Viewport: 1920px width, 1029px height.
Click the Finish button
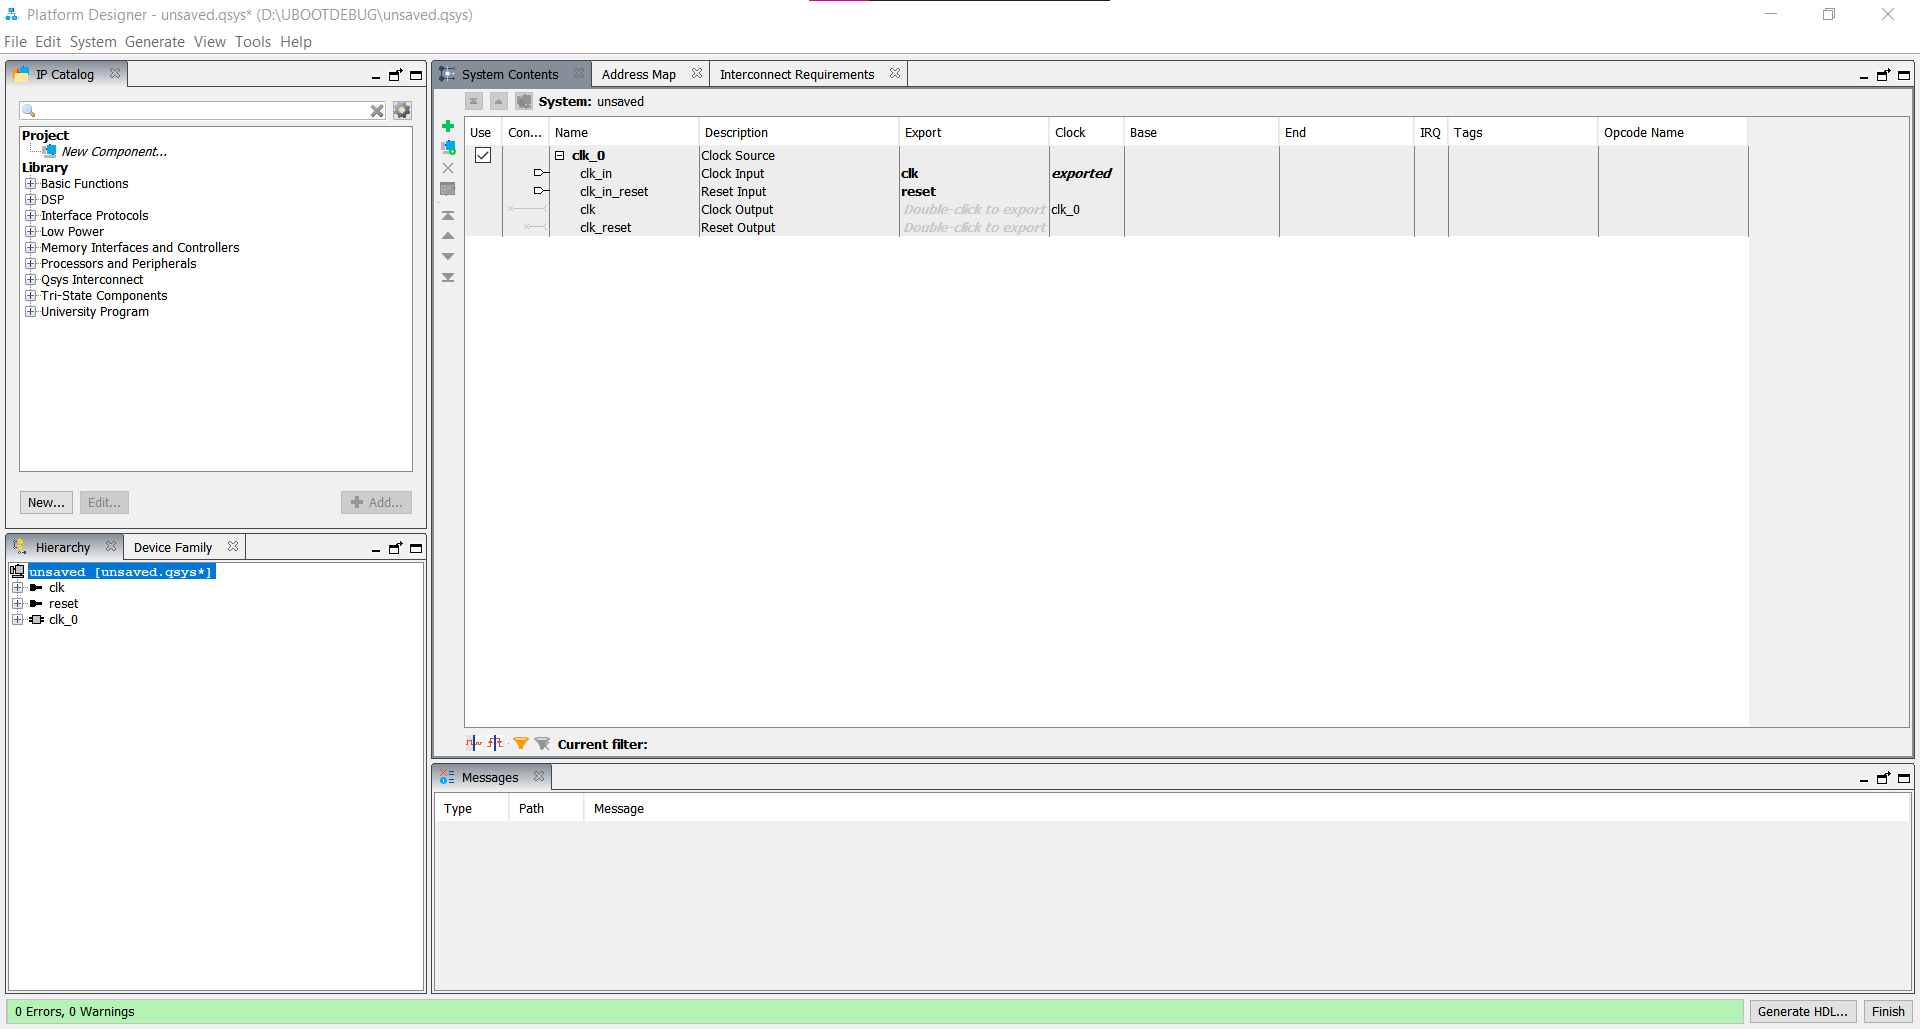tap(1888, 1011)
